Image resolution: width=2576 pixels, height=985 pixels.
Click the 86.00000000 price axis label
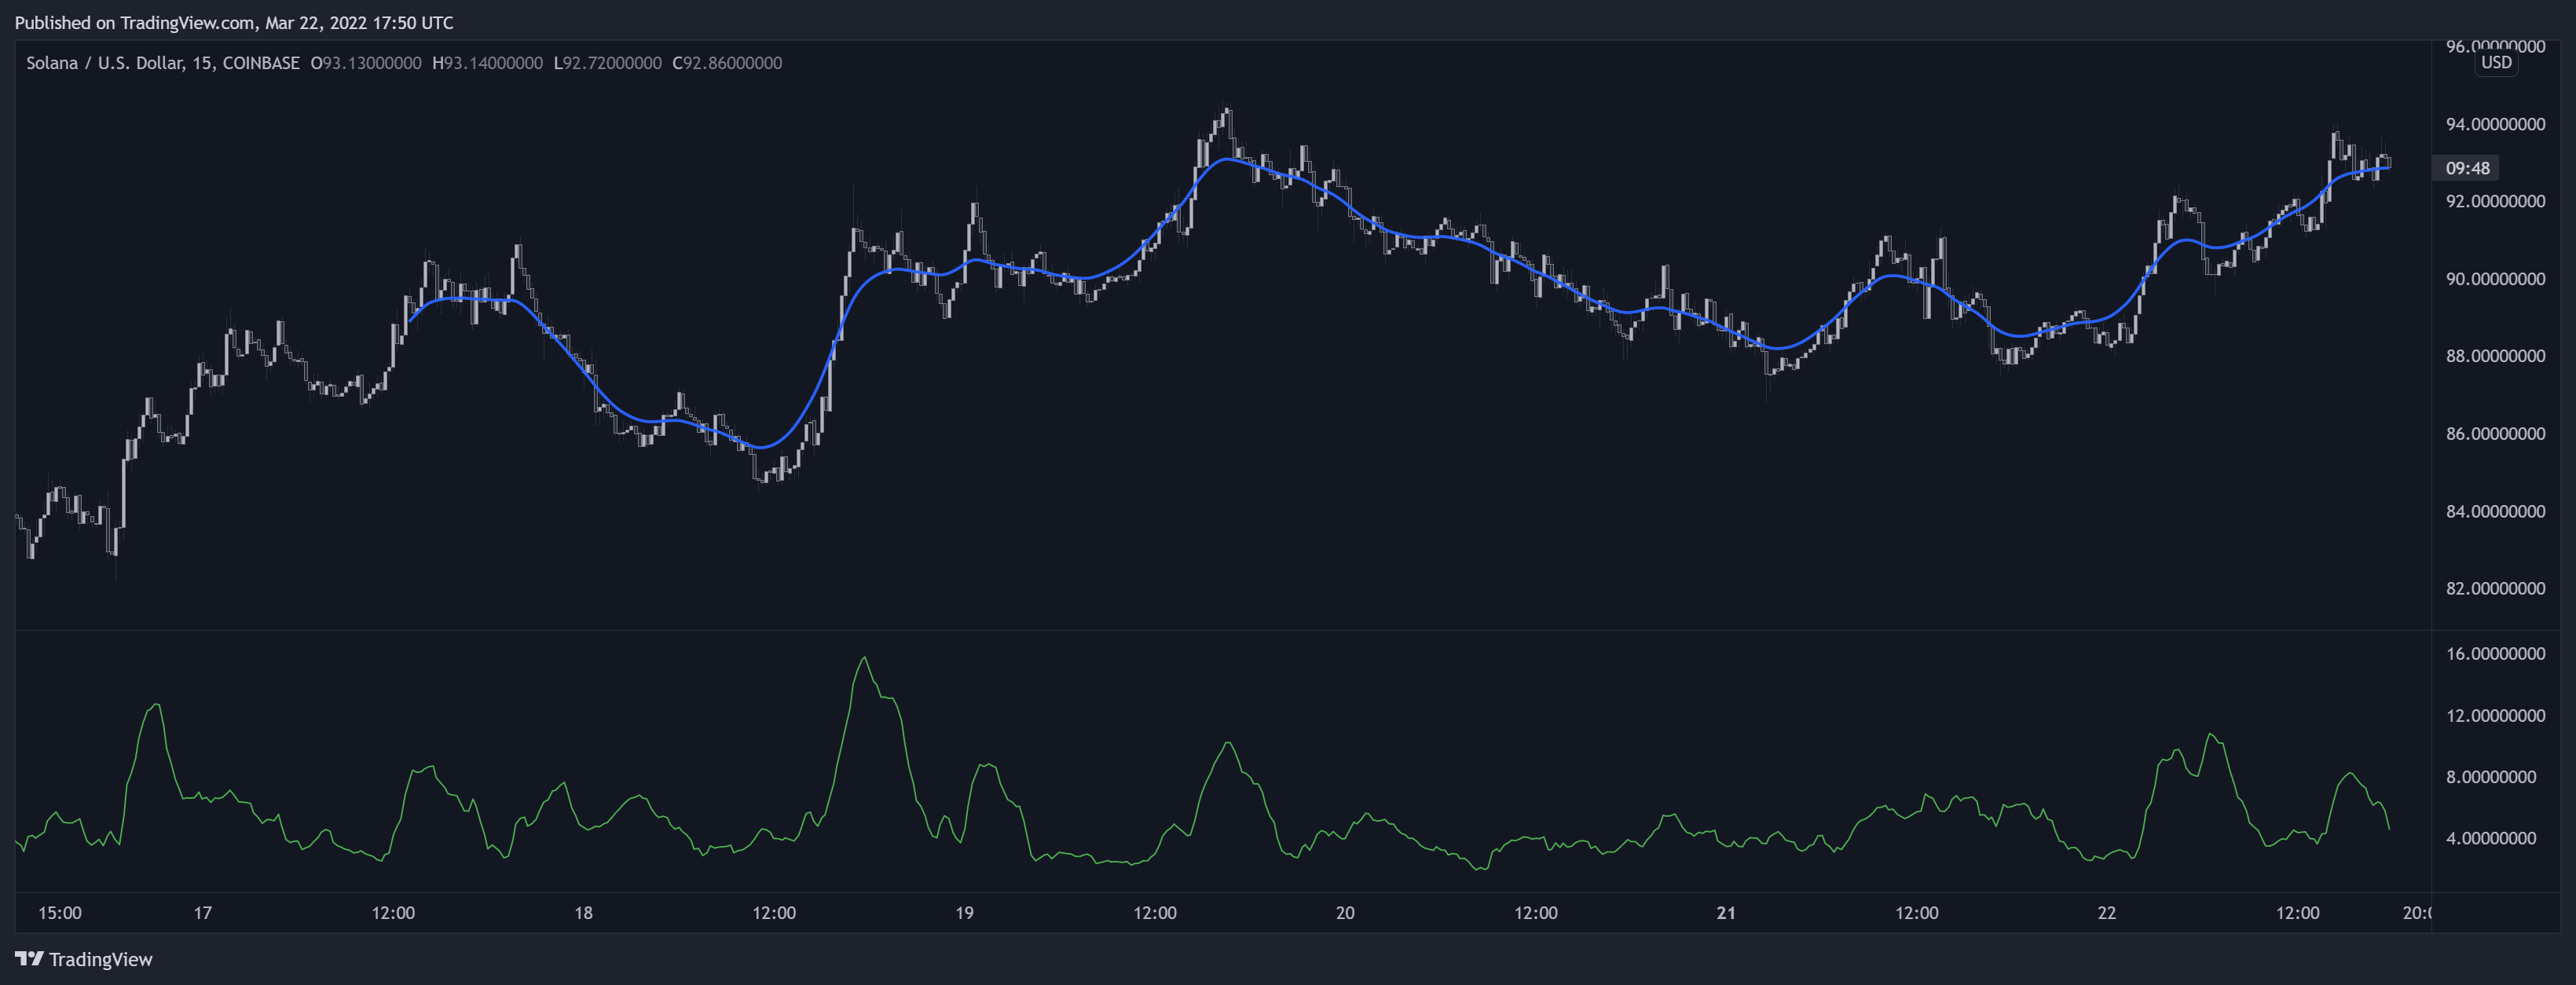2495,434
